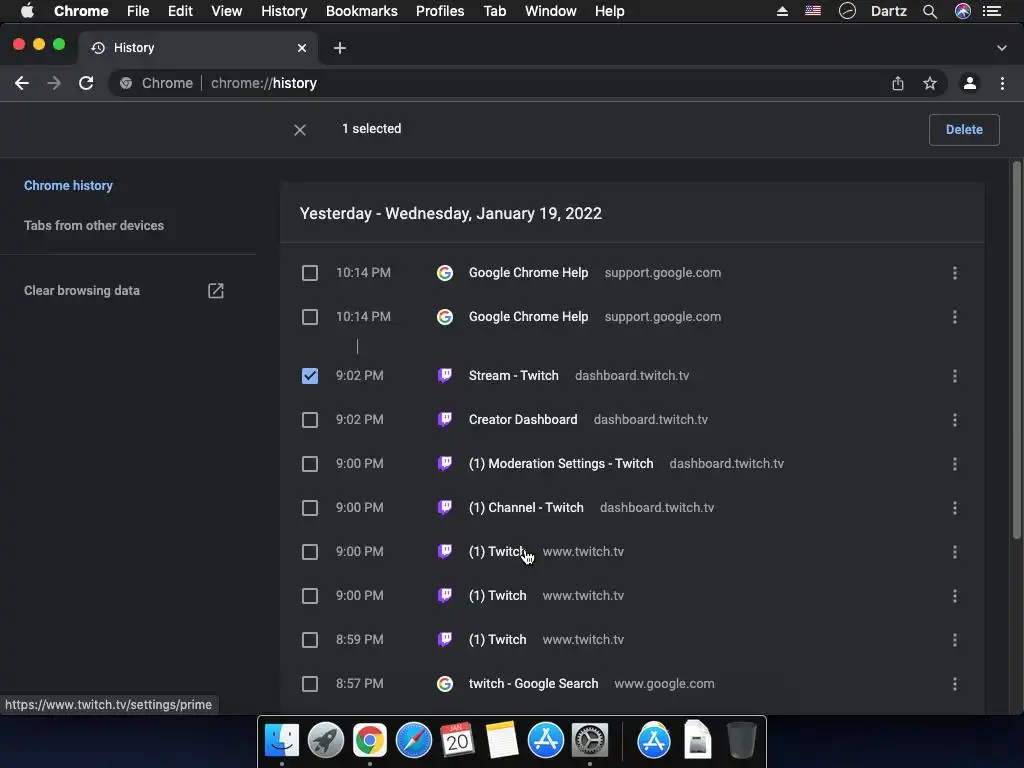Open actions menu for second Google Chrome Help entry
1024x768 pixels.
pos(955,317)
